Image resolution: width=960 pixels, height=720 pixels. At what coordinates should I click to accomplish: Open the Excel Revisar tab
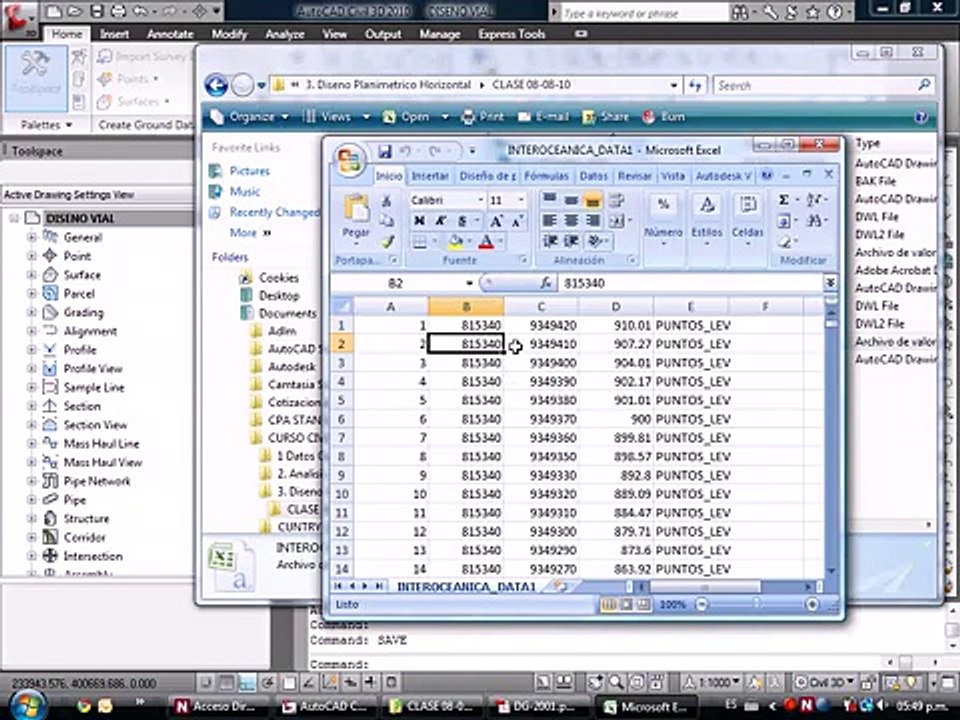pyautogui.click(x=634, y=176)
